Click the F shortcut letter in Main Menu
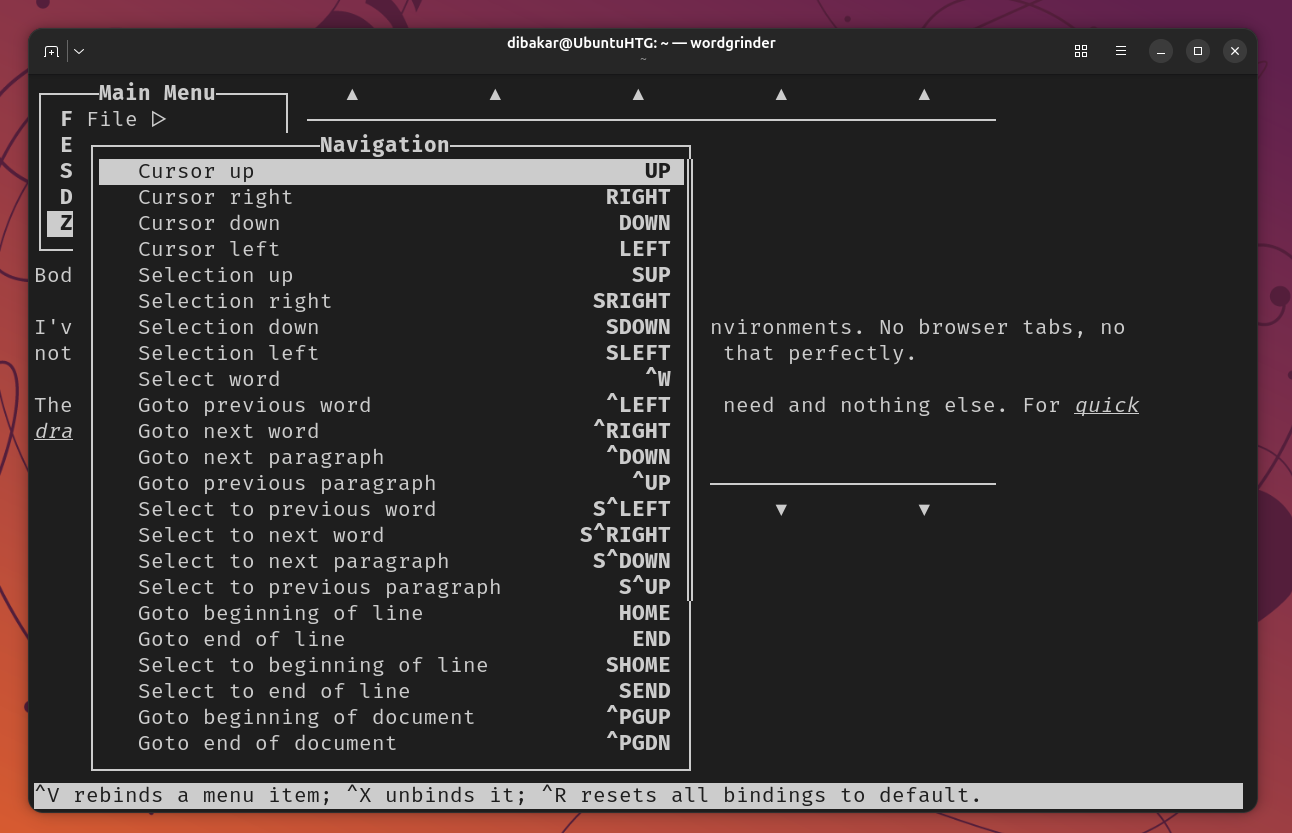The width and height of the screenshot is (1292, 833). coord(66,119)
